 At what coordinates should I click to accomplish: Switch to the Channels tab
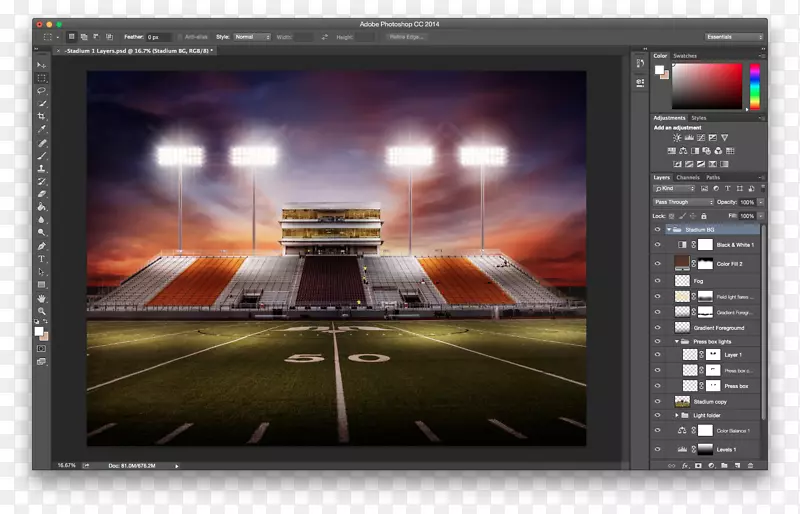pyautogui.click(x=688, y=177)
